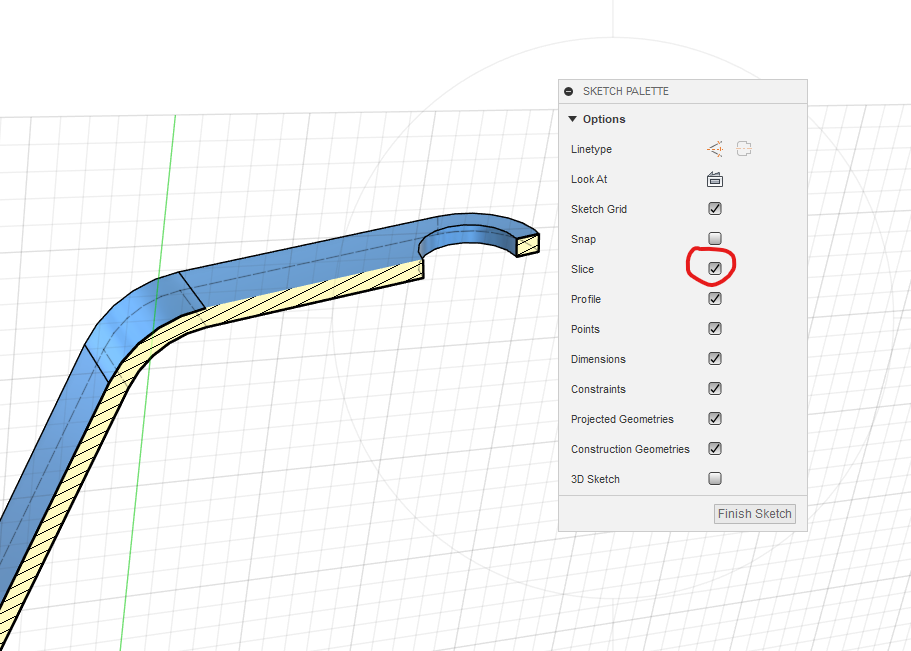Image resolution: width=911 pixels, height=651 pixels.
Task: Collapse the Options section triangle
Action: pos(572,119)
